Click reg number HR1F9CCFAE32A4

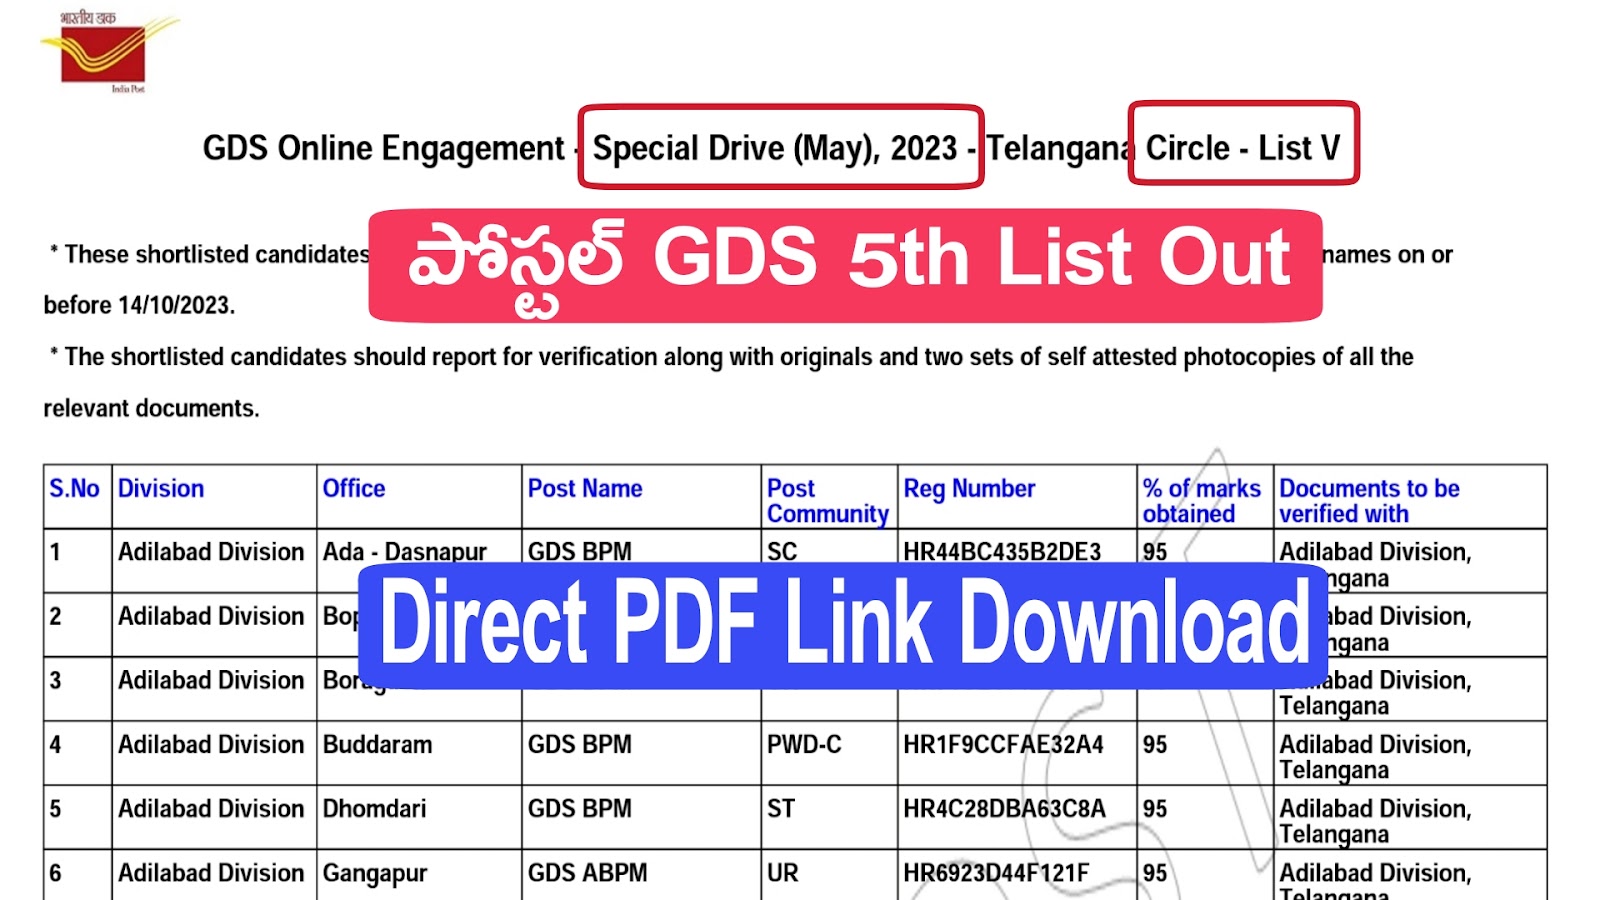pyautogui.click(x=1003, y=744)
